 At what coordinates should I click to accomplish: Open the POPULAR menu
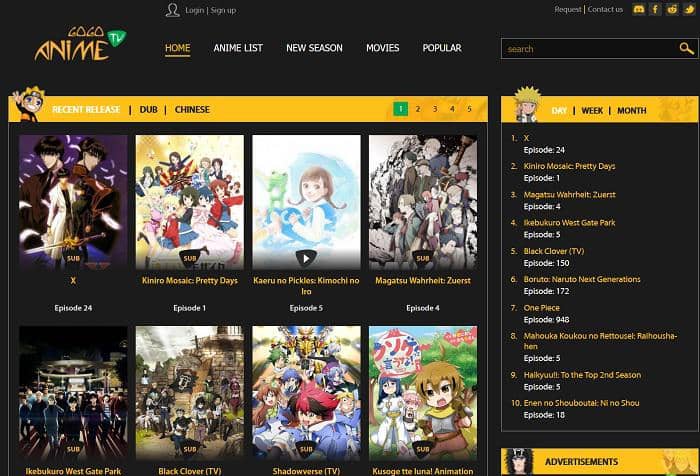(x=442, y=48)
